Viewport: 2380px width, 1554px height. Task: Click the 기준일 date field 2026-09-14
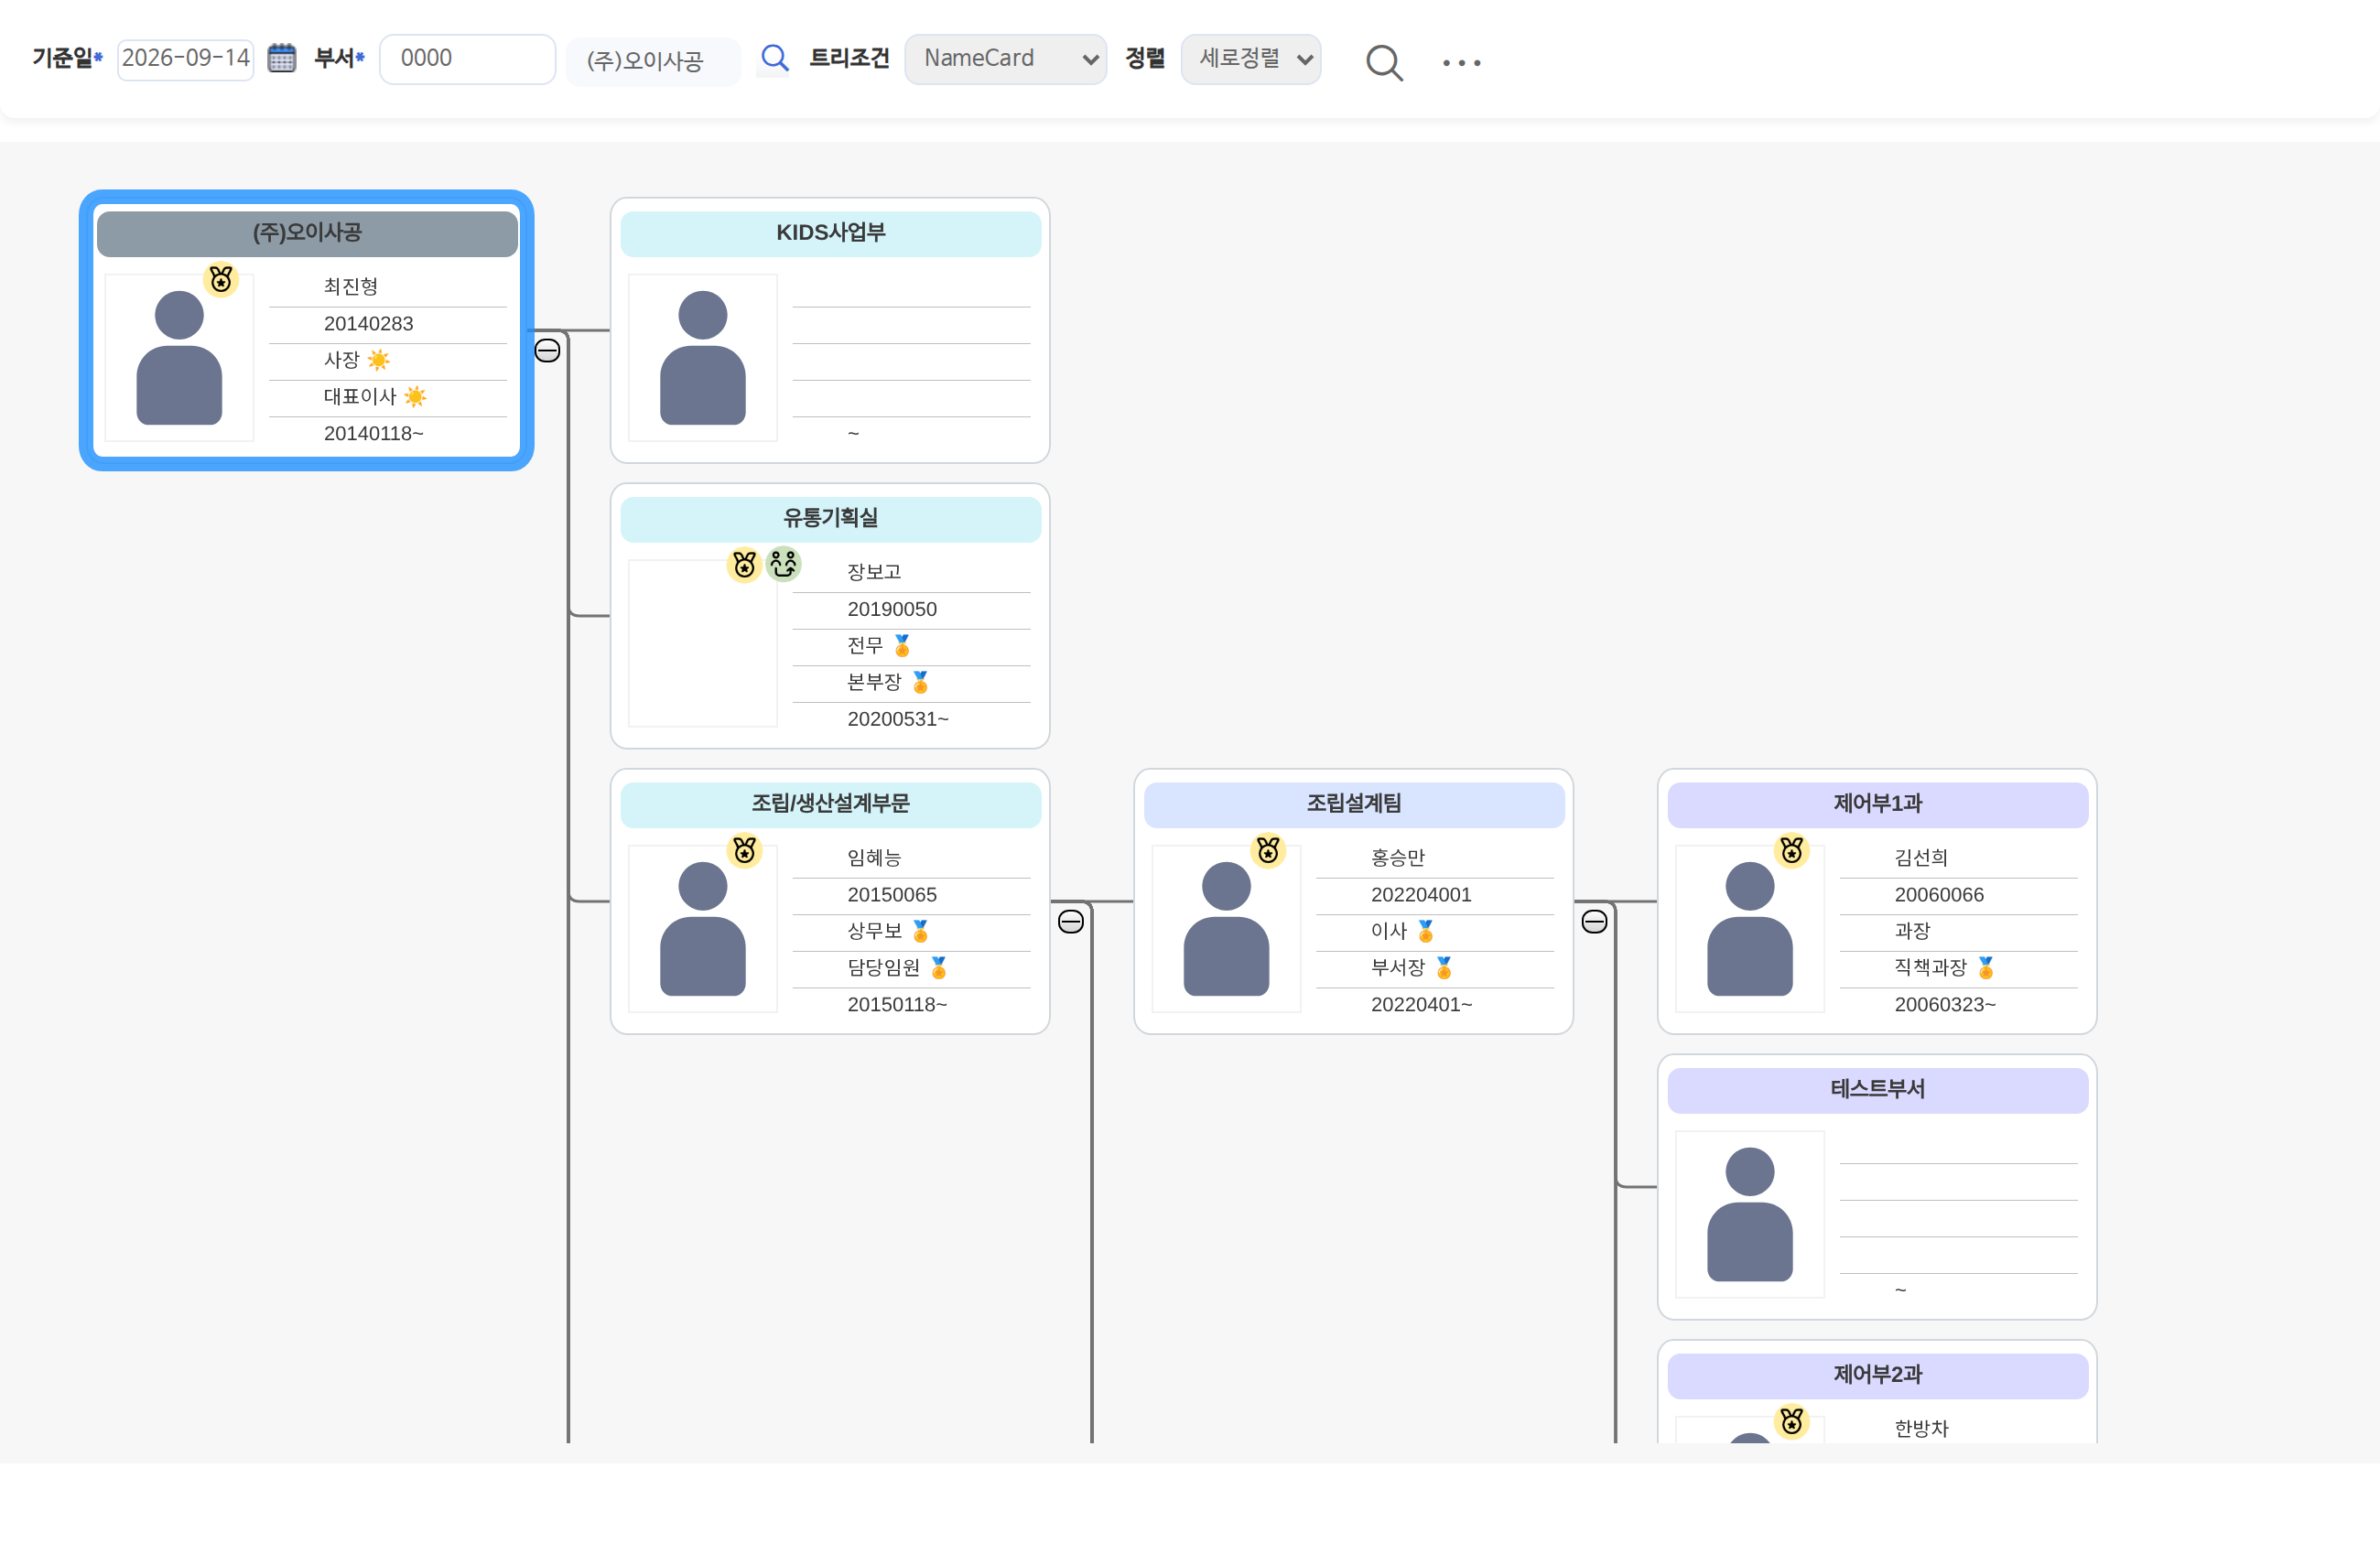pos(186,59)
